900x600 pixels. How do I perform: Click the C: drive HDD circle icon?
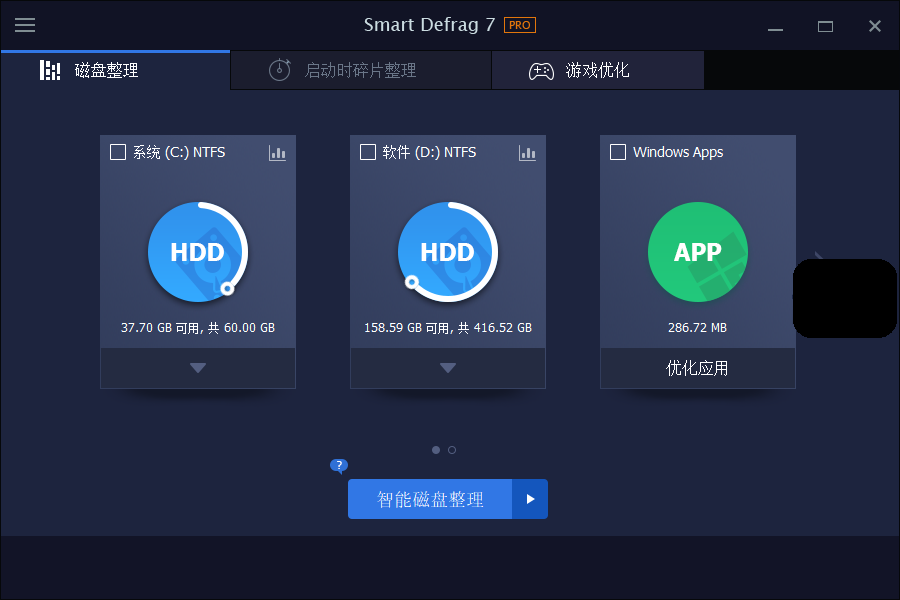pos(198,252)
